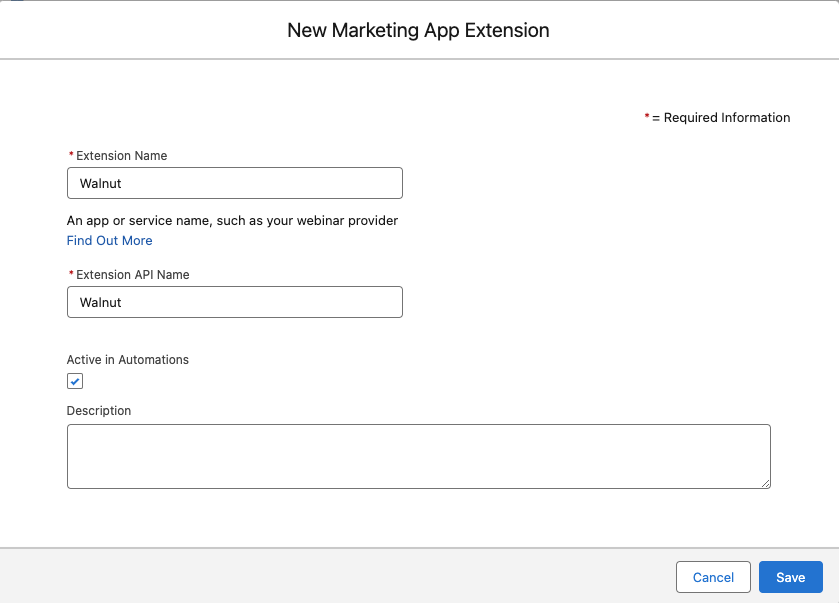
Task: Click the Extension Name input field
Action: tap(234, 183)
